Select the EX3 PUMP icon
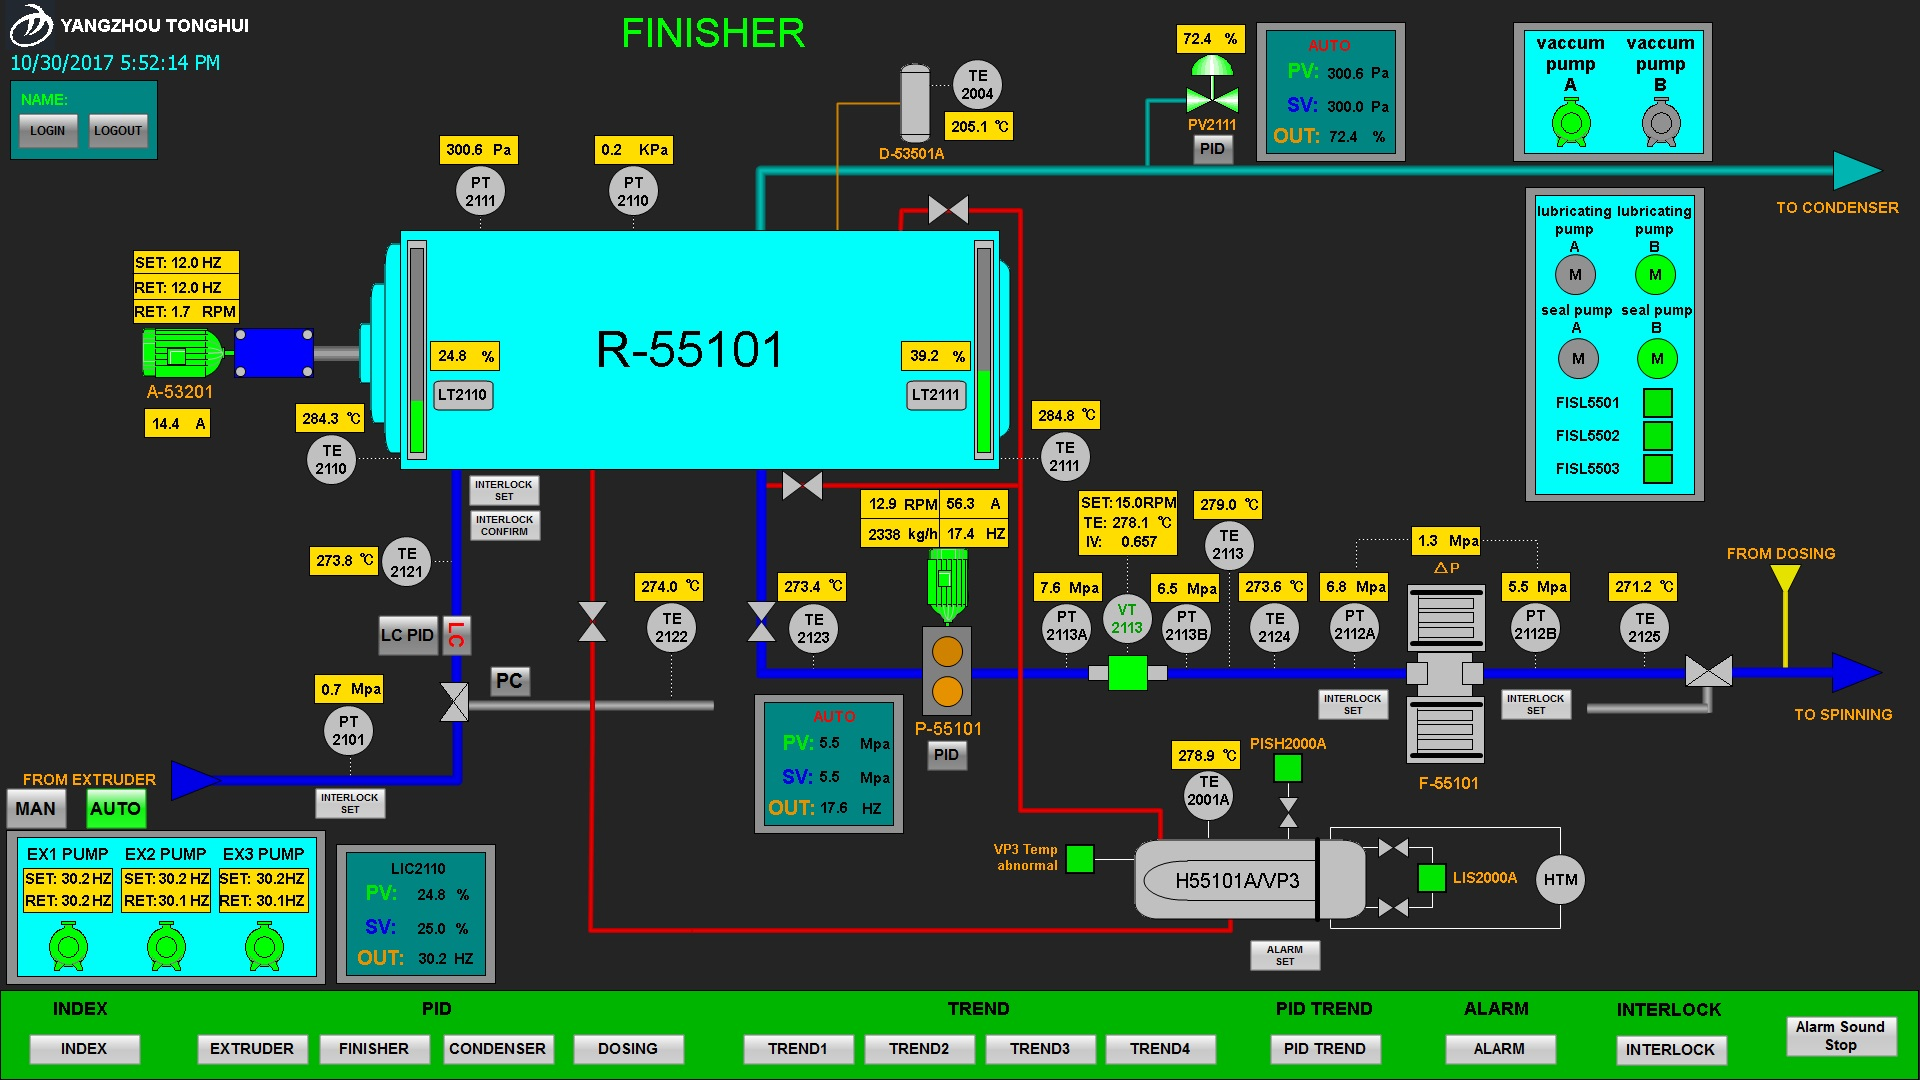Screen dimensions: 1920x1080 (264, 946)
